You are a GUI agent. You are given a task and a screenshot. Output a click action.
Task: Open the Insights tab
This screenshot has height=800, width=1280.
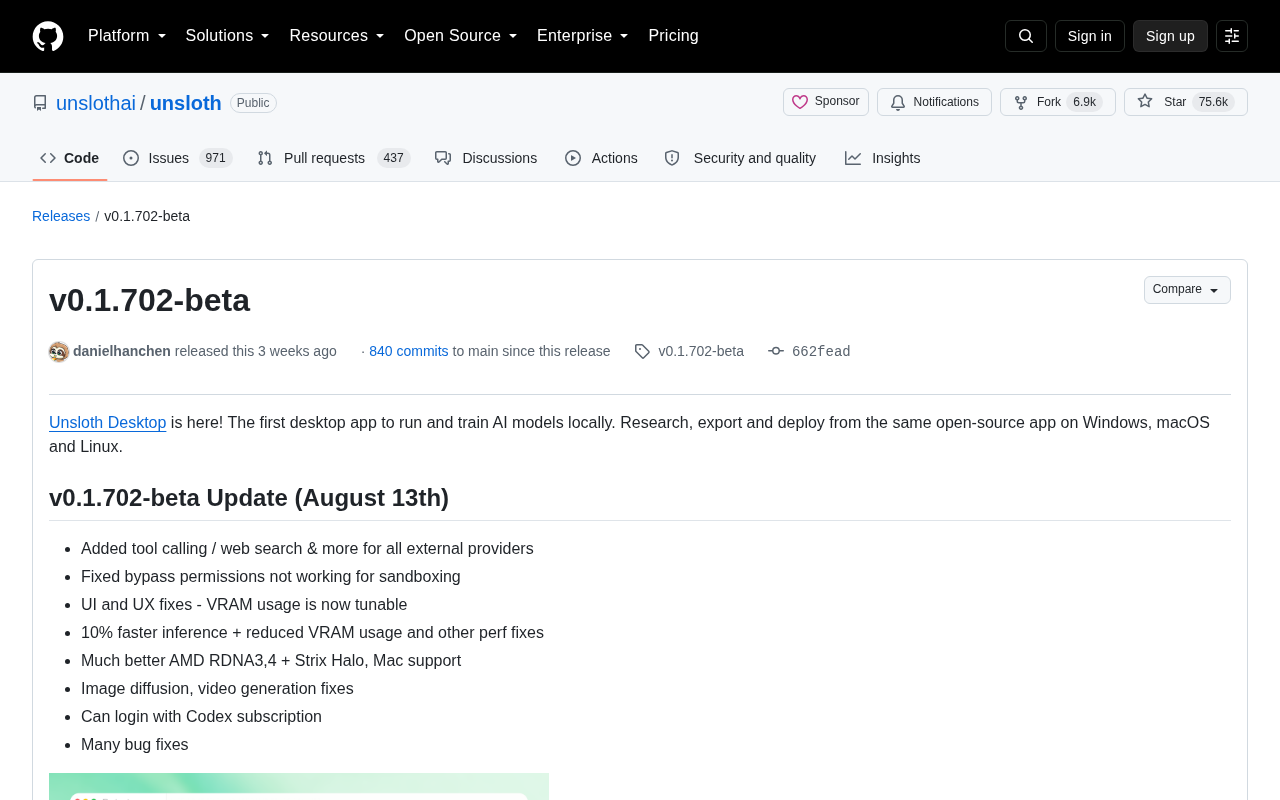(883, 158)
